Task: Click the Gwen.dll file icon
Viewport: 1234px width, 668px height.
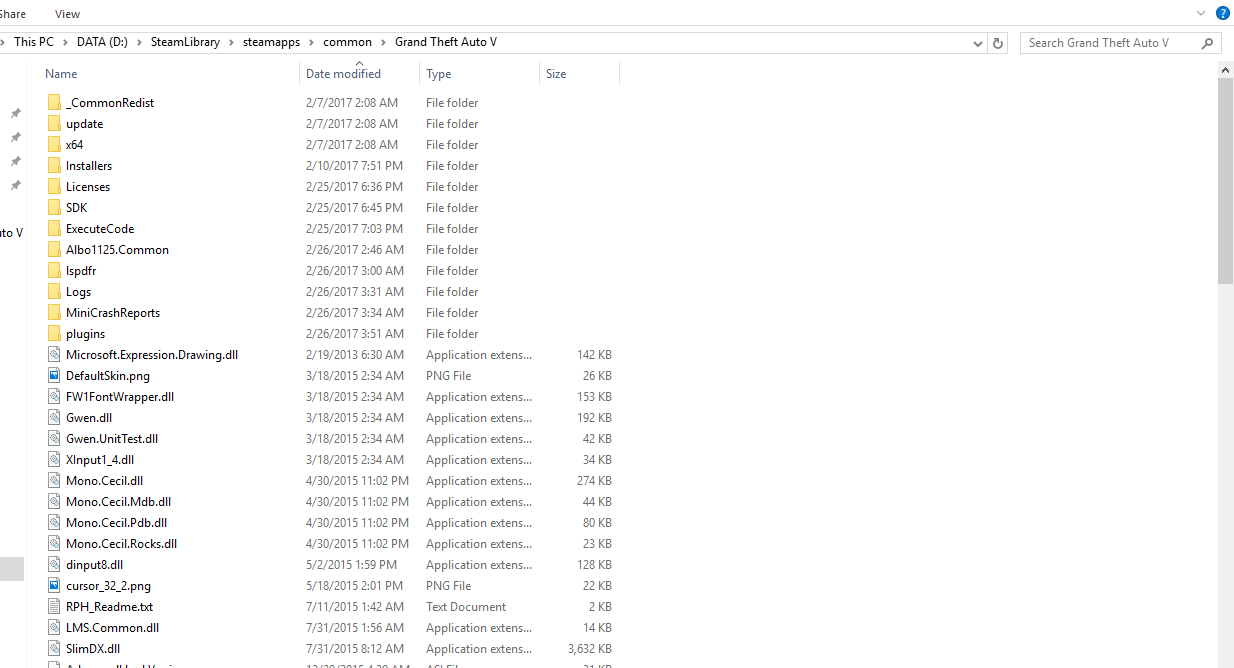Action: tap(54, 417)
